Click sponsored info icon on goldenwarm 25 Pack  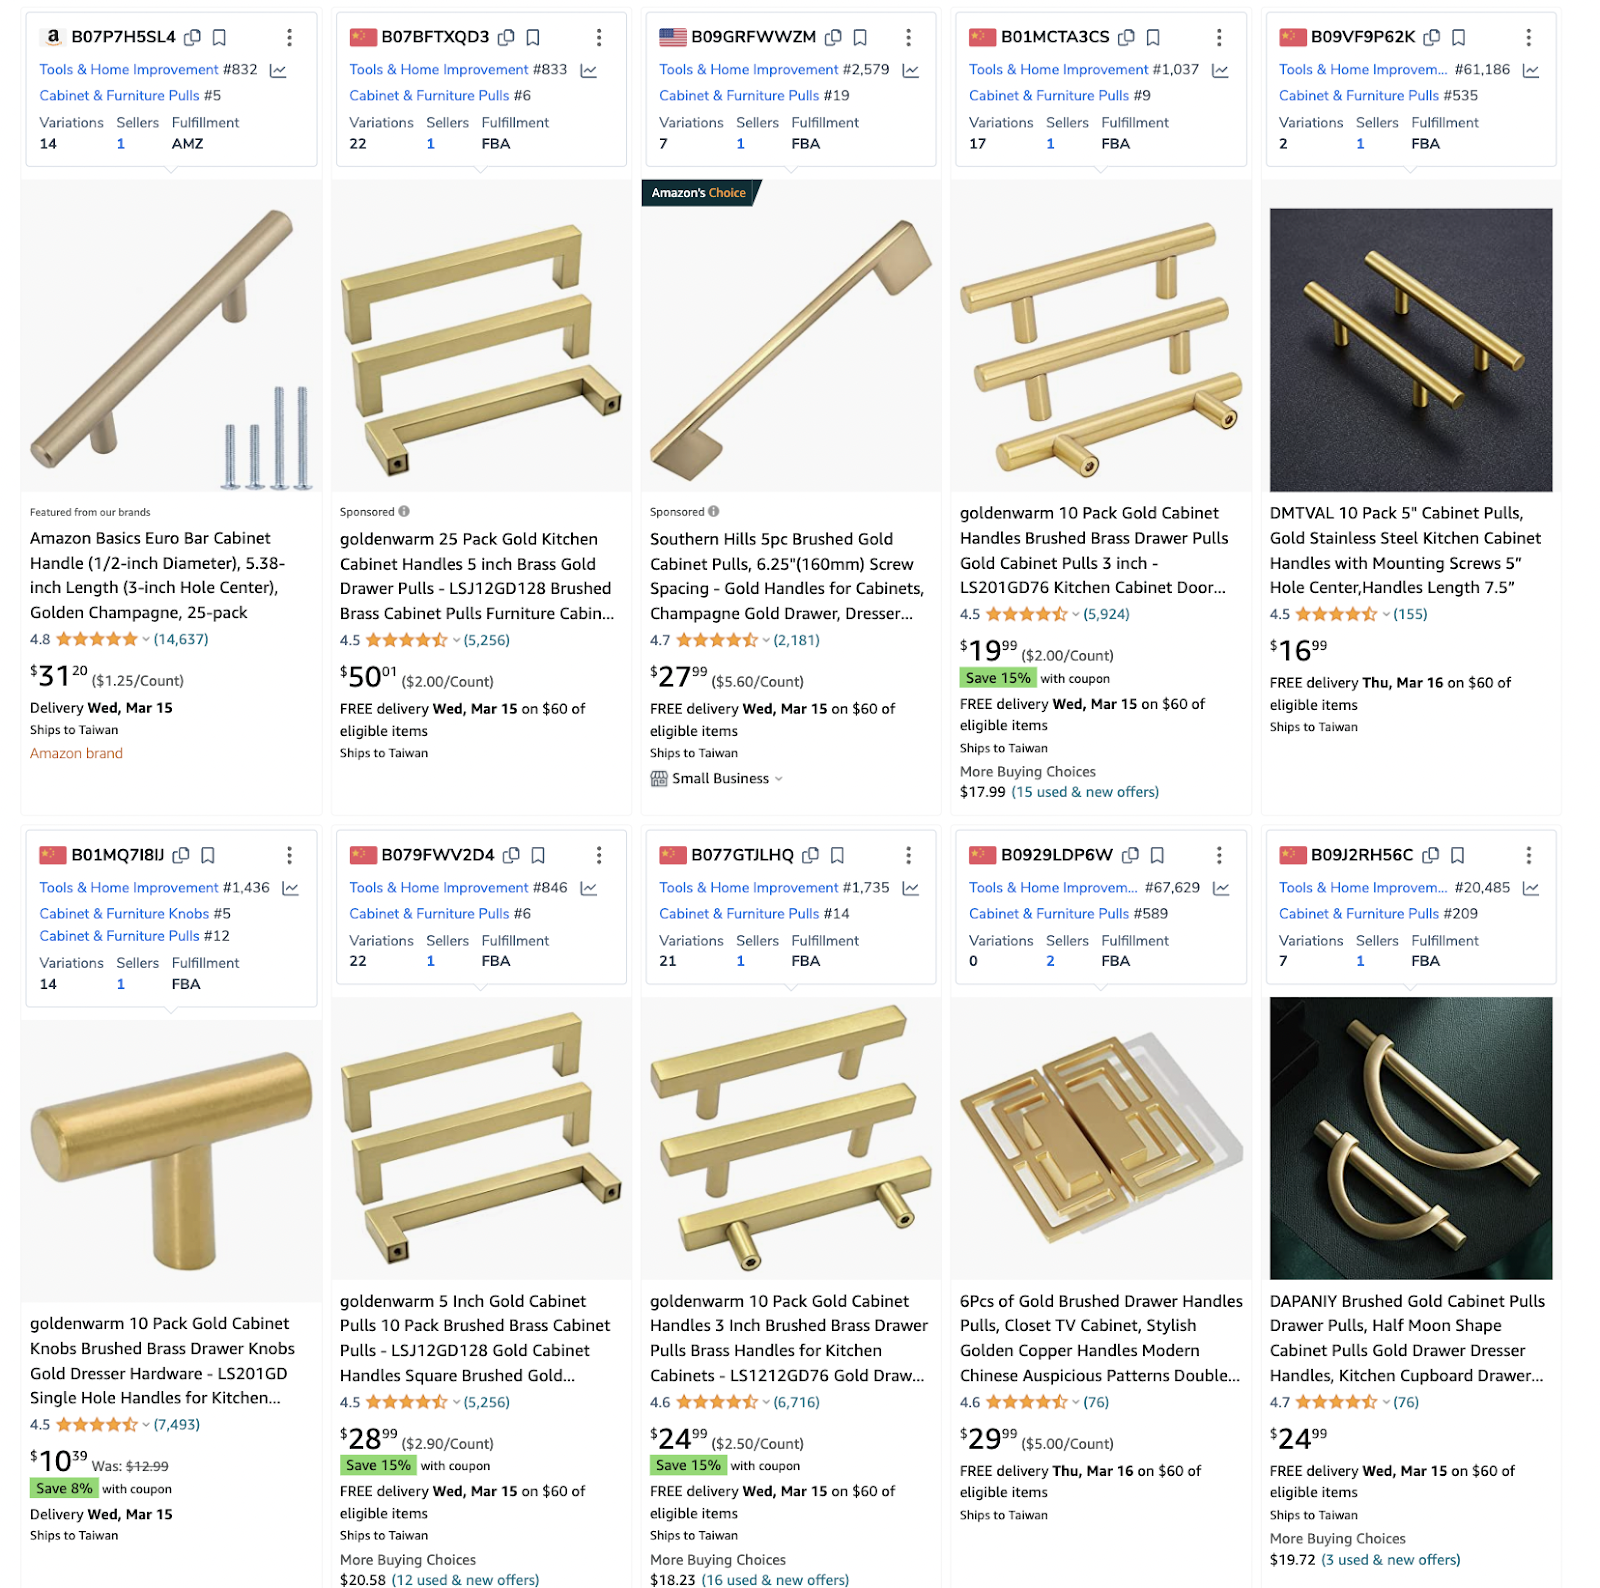404,511
